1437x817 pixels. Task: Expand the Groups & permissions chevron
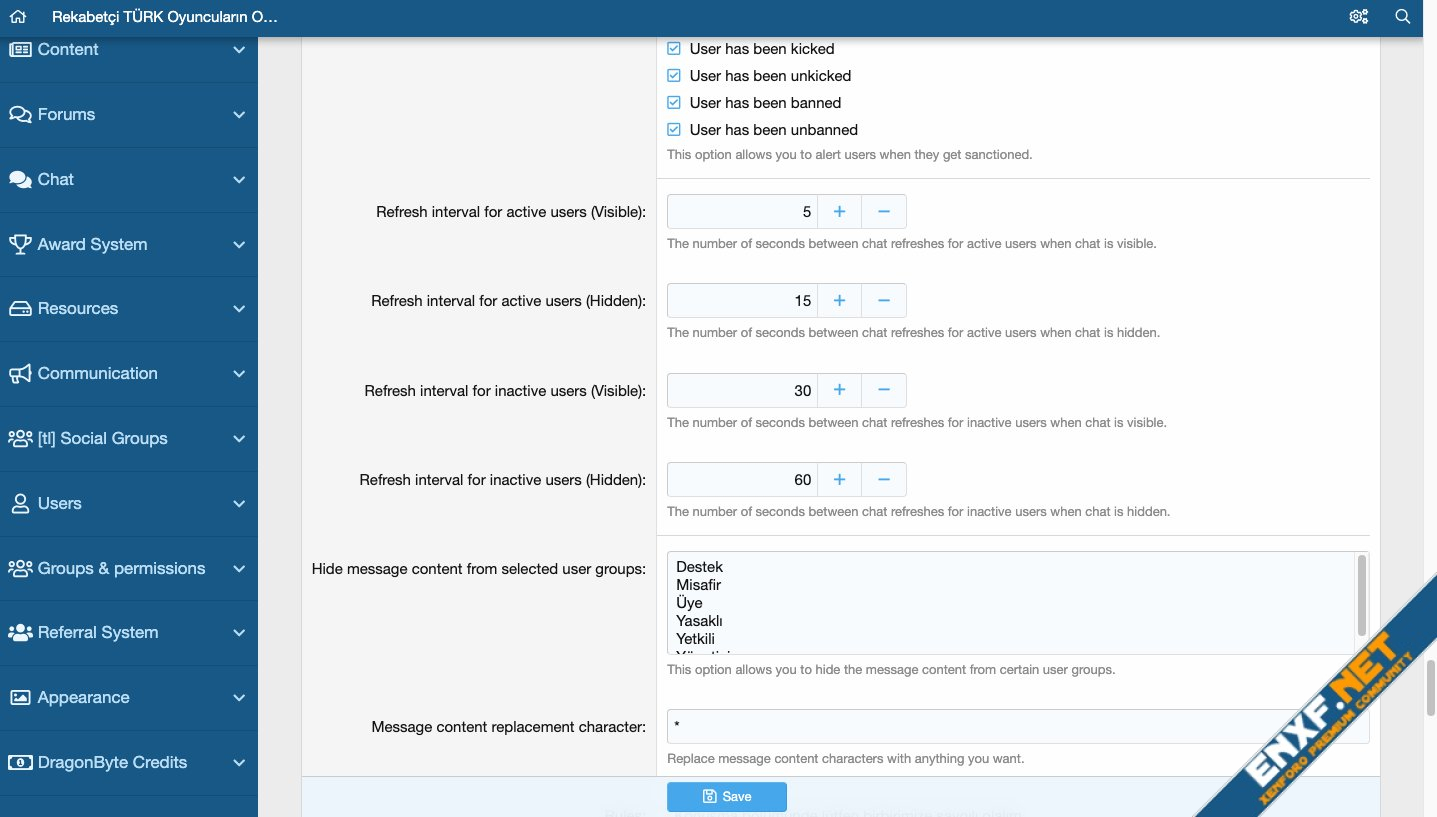[239, 568]
